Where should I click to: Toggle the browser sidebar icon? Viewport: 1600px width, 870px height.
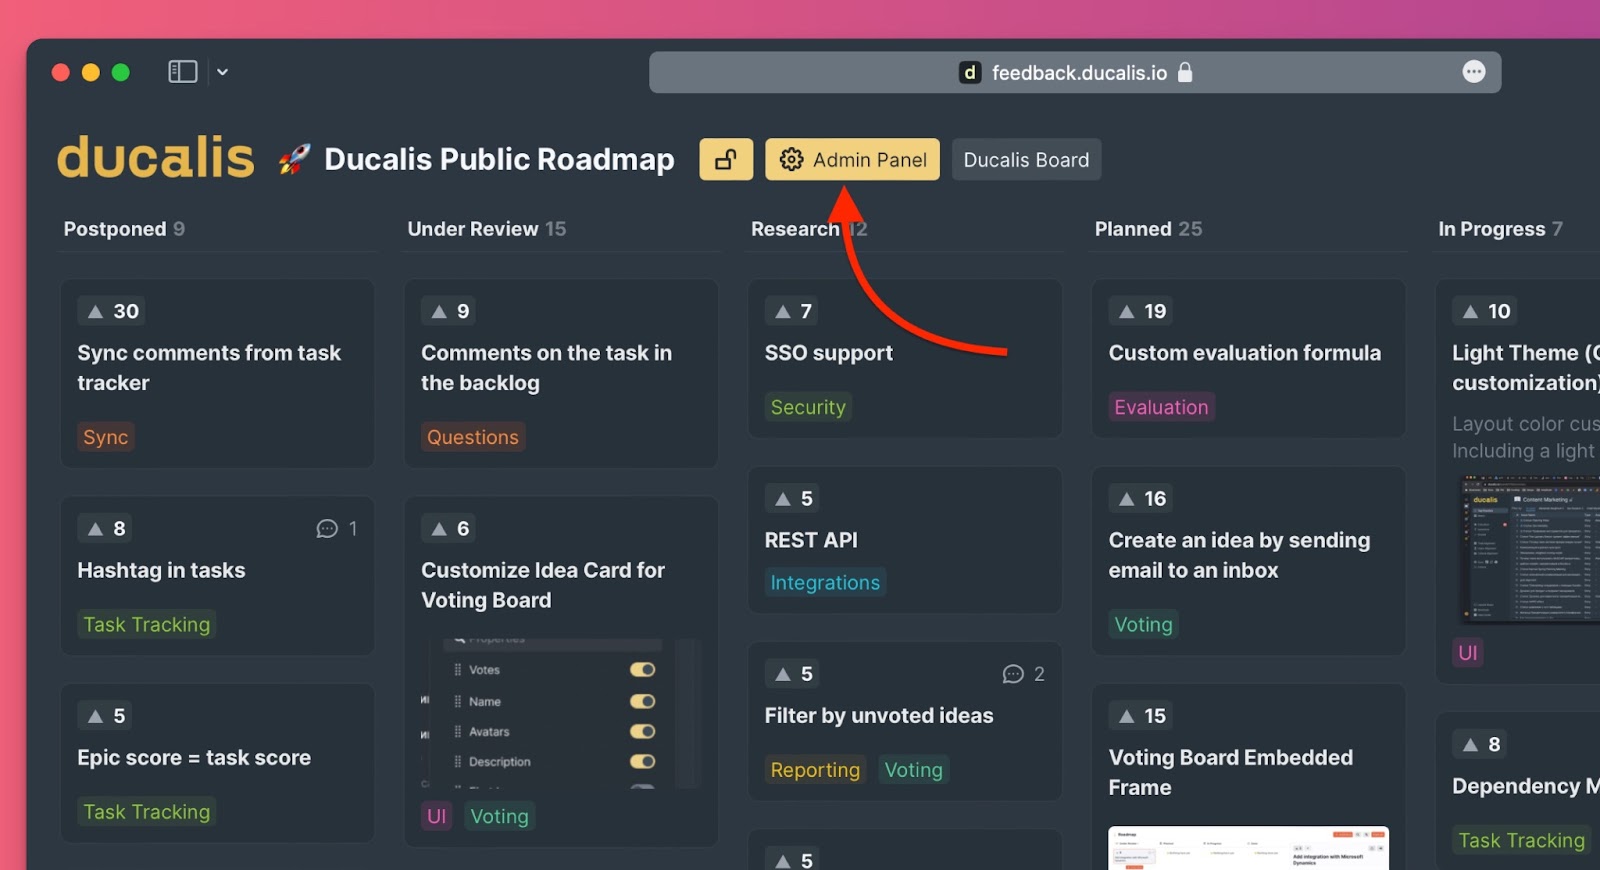click(x=183, y=72)
